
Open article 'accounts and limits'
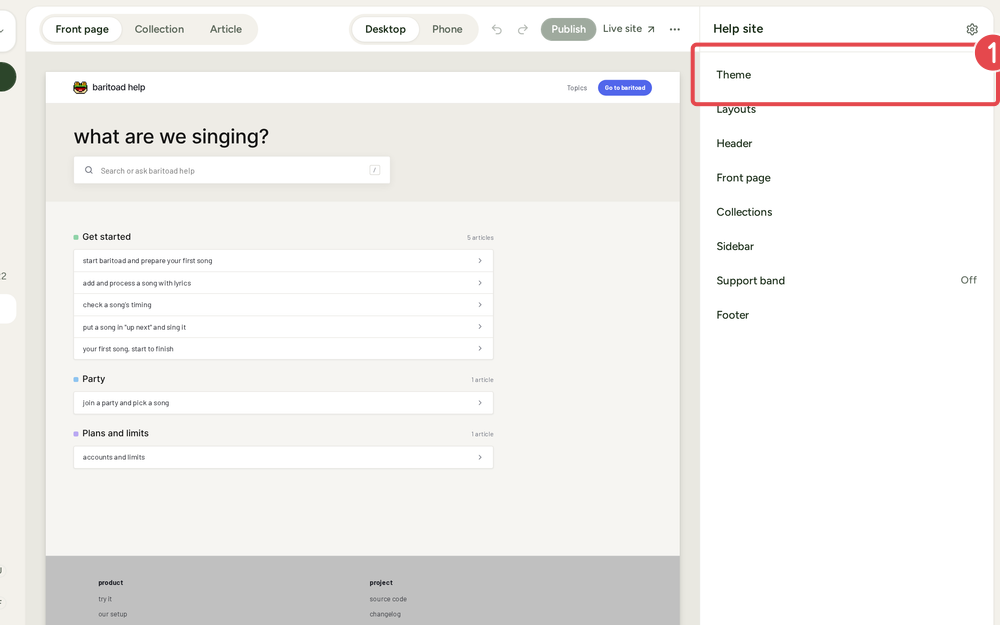(x=283, y=457)
